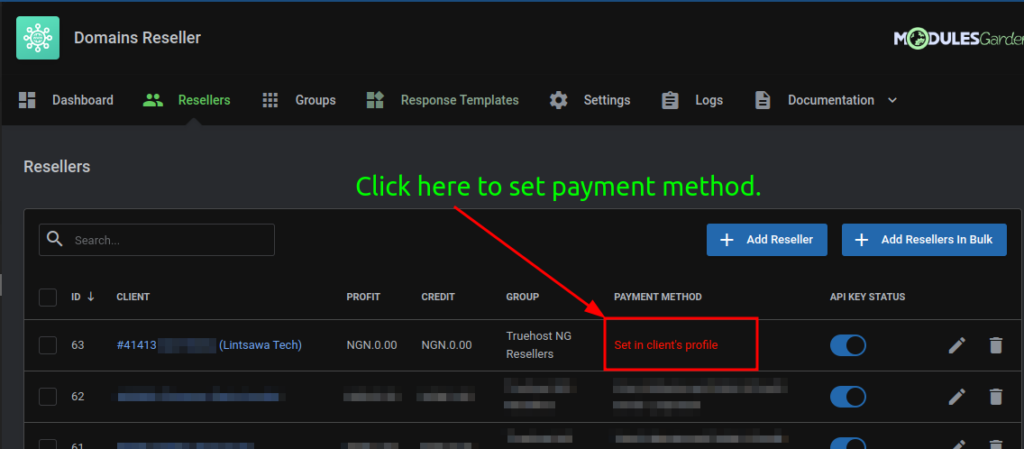Click the Groups grid icon
1024x449 pixels.
270,100
